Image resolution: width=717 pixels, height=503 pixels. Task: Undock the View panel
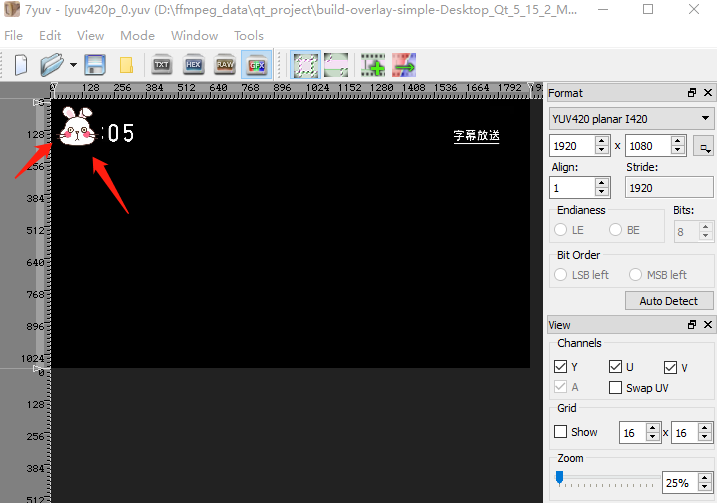(692, 325)
